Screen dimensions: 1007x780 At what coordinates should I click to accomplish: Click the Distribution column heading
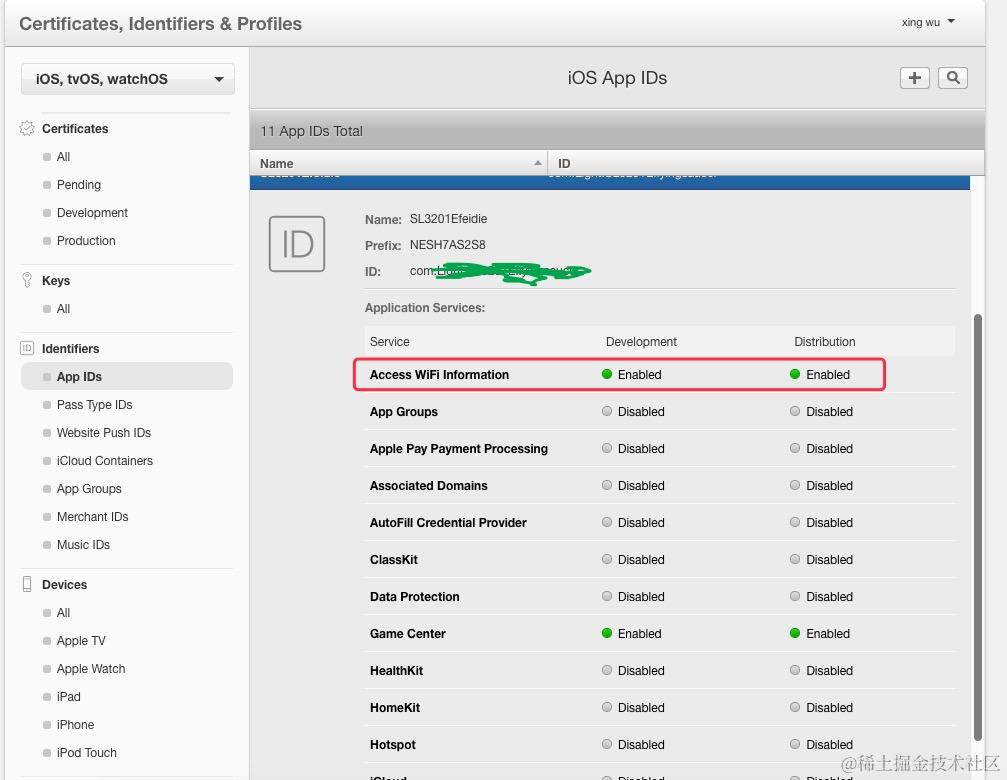click(825, 342)
